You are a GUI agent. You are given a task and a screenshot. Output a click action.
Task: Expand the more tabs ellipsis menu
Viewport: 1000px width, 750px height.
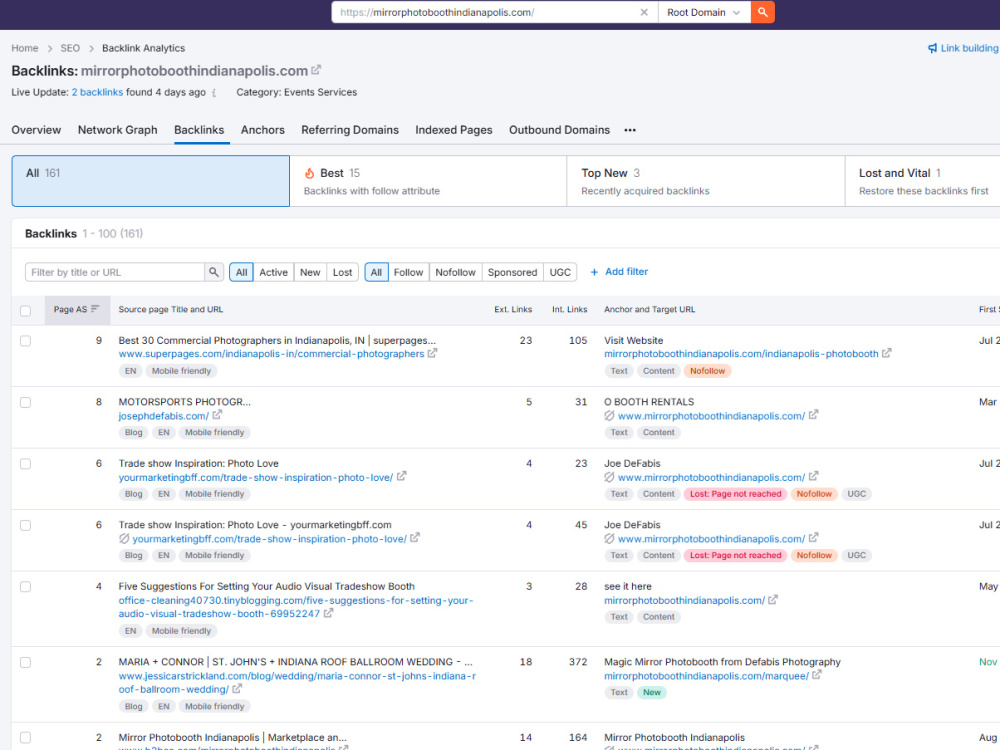(x=630, y=130)
